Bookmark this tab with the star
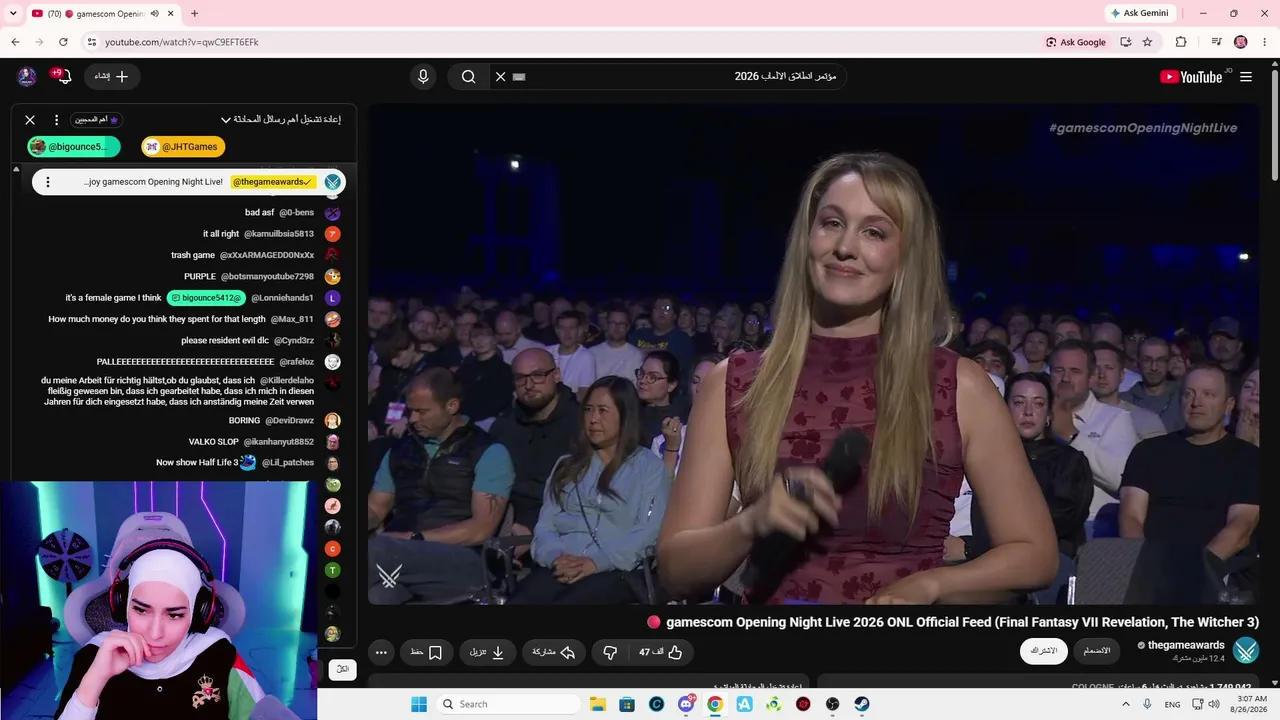The height and width of the screenshot is (720, 1280). (1147, 42)
